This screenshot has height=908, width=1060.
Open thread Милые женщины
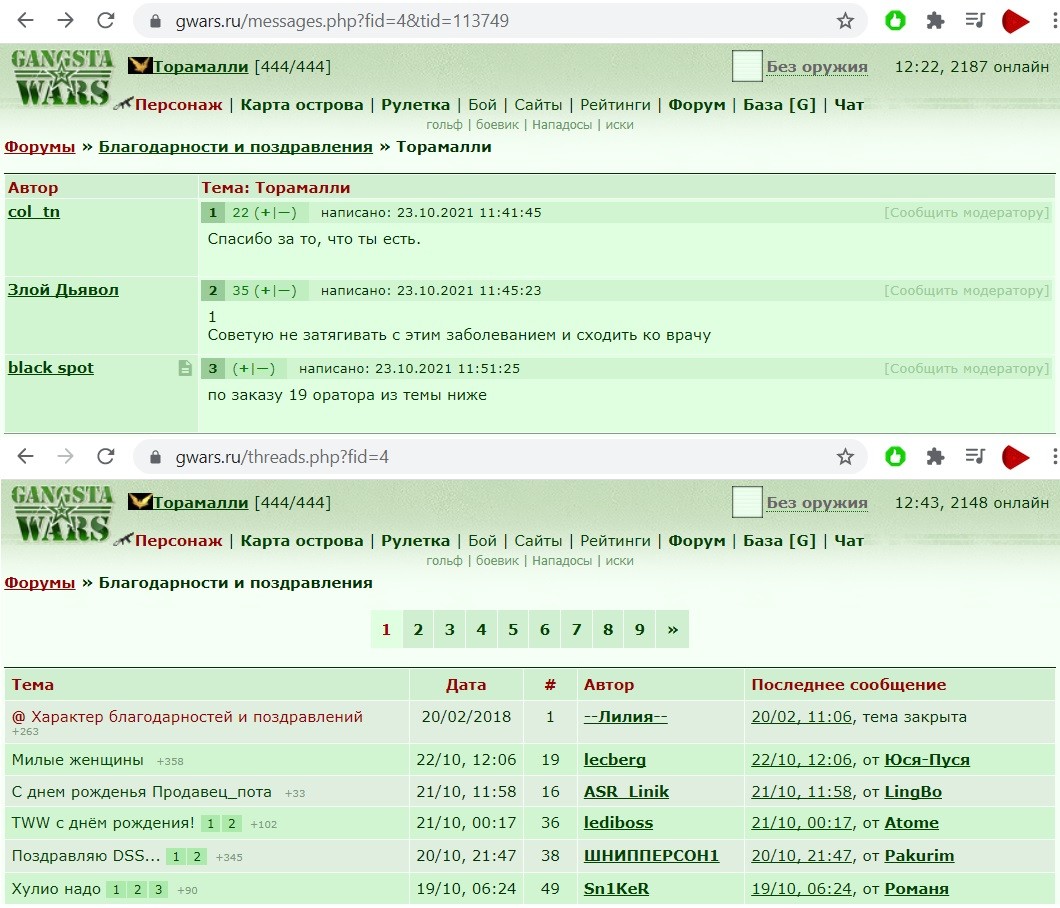tap(78, 760)
